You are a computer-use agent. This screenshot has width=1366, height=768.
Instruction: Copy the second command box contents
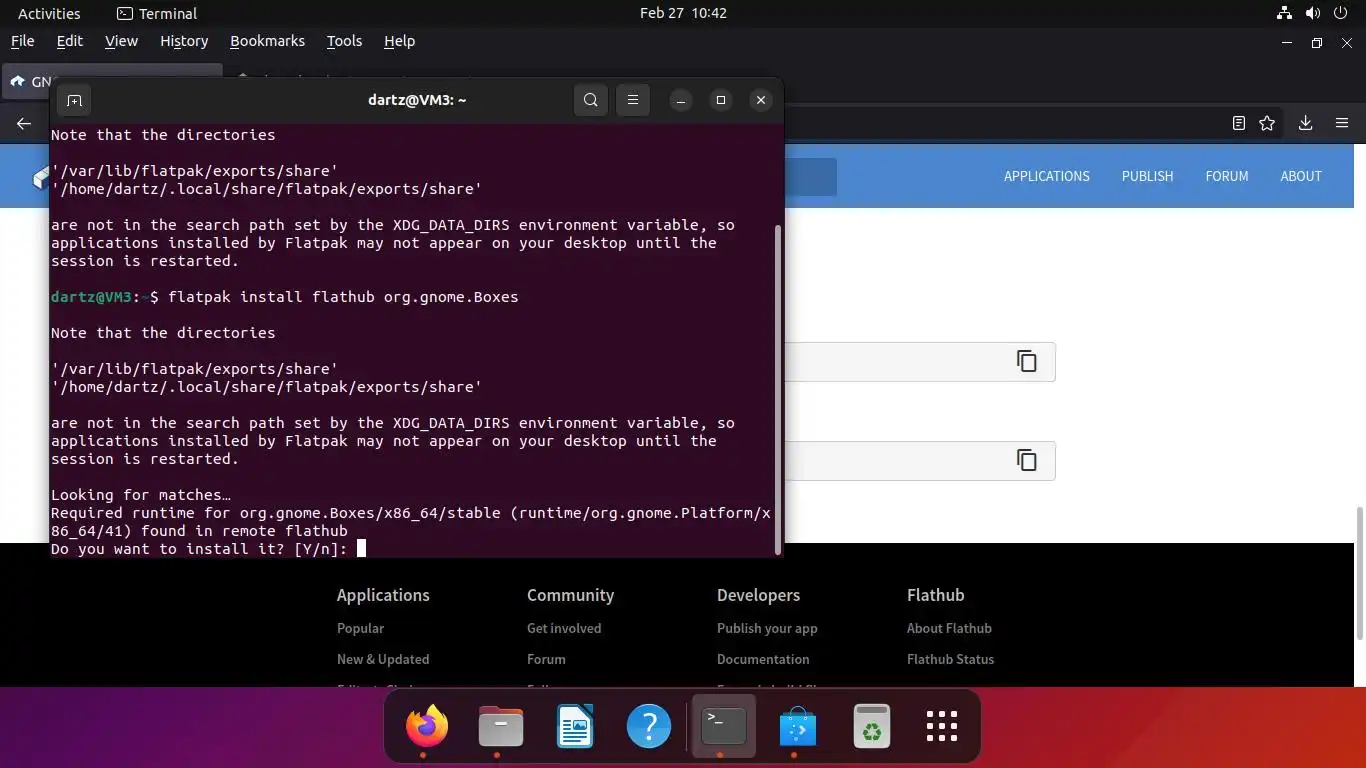coord(1027,460)
